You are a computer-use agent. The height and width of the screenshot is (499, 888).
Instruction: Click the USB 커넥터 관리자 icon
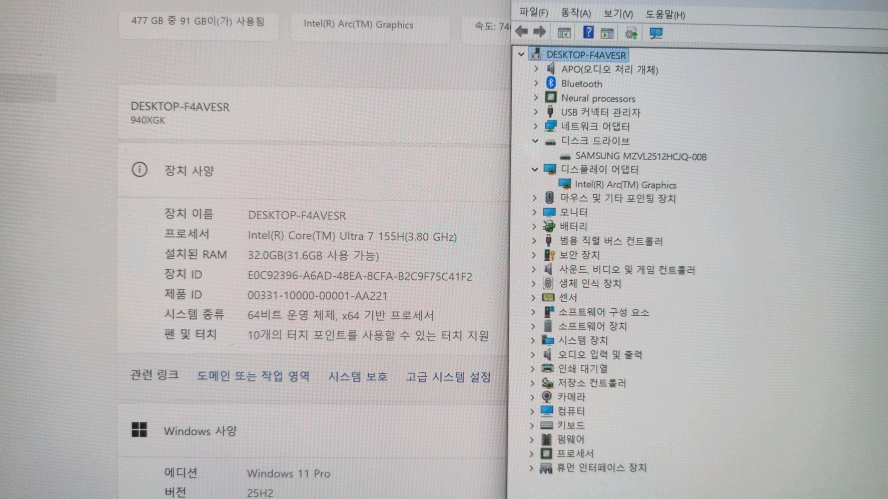(550, 112)
